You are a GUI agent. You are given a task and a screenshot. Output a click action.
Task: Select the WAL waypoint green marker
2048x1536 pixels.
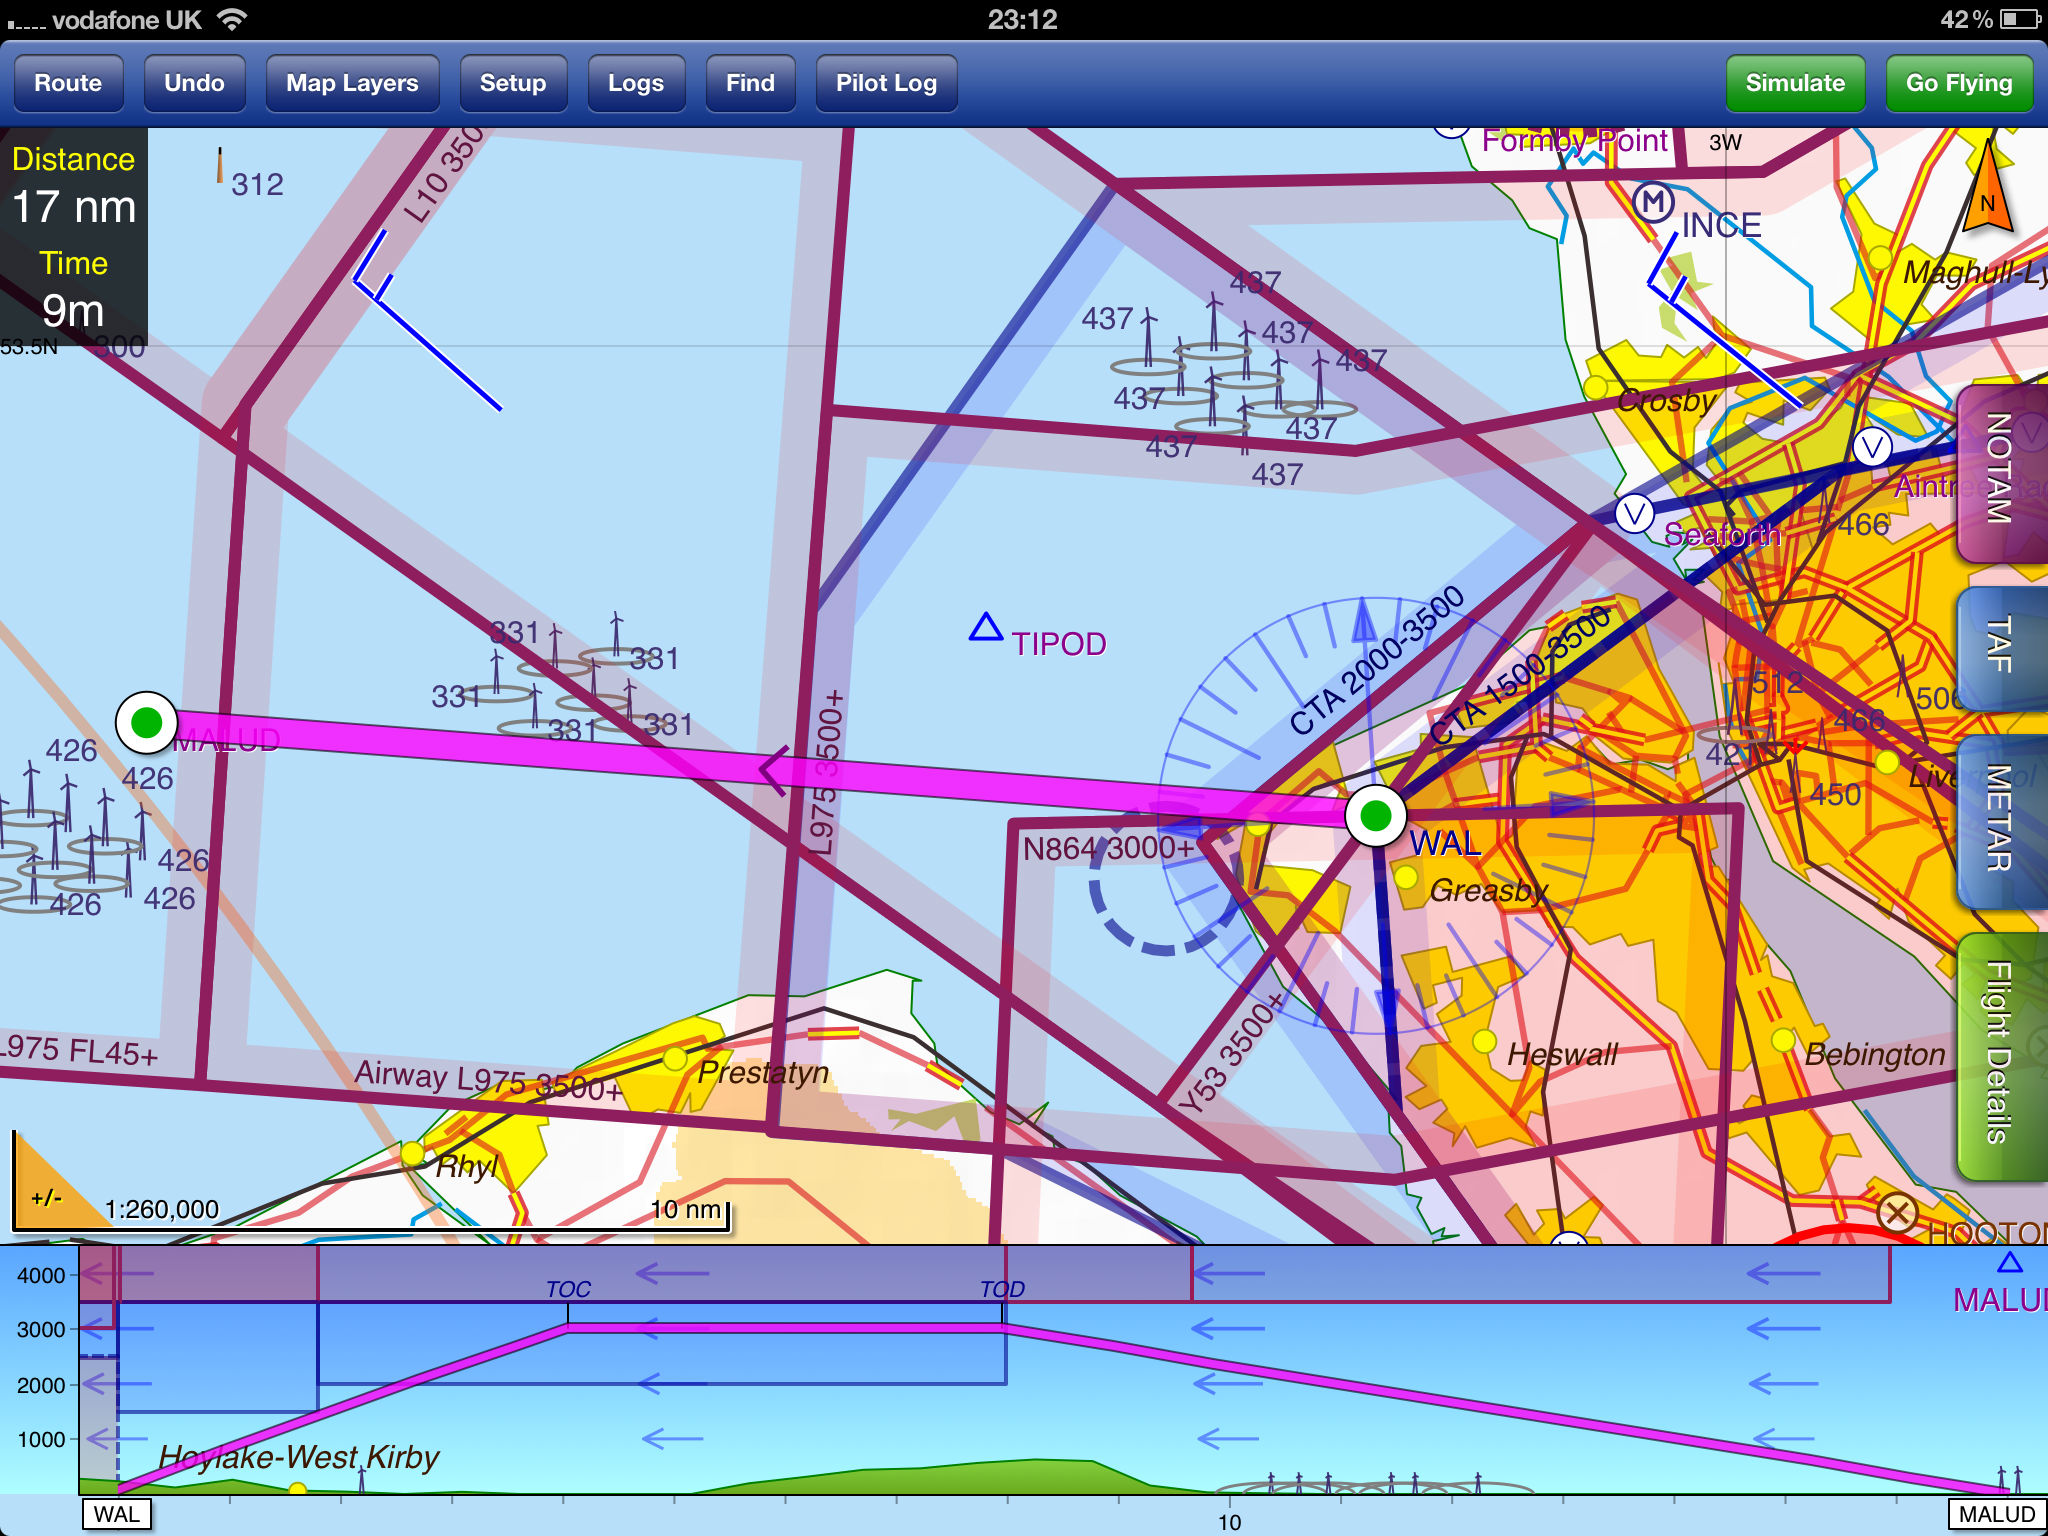tap(1376, 816)
